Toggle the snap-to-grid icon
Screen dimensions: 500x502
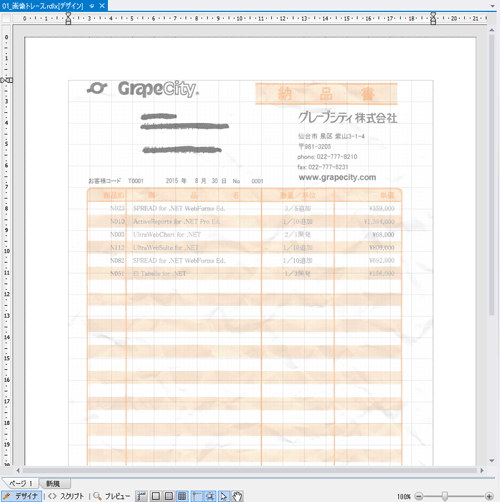210,496
